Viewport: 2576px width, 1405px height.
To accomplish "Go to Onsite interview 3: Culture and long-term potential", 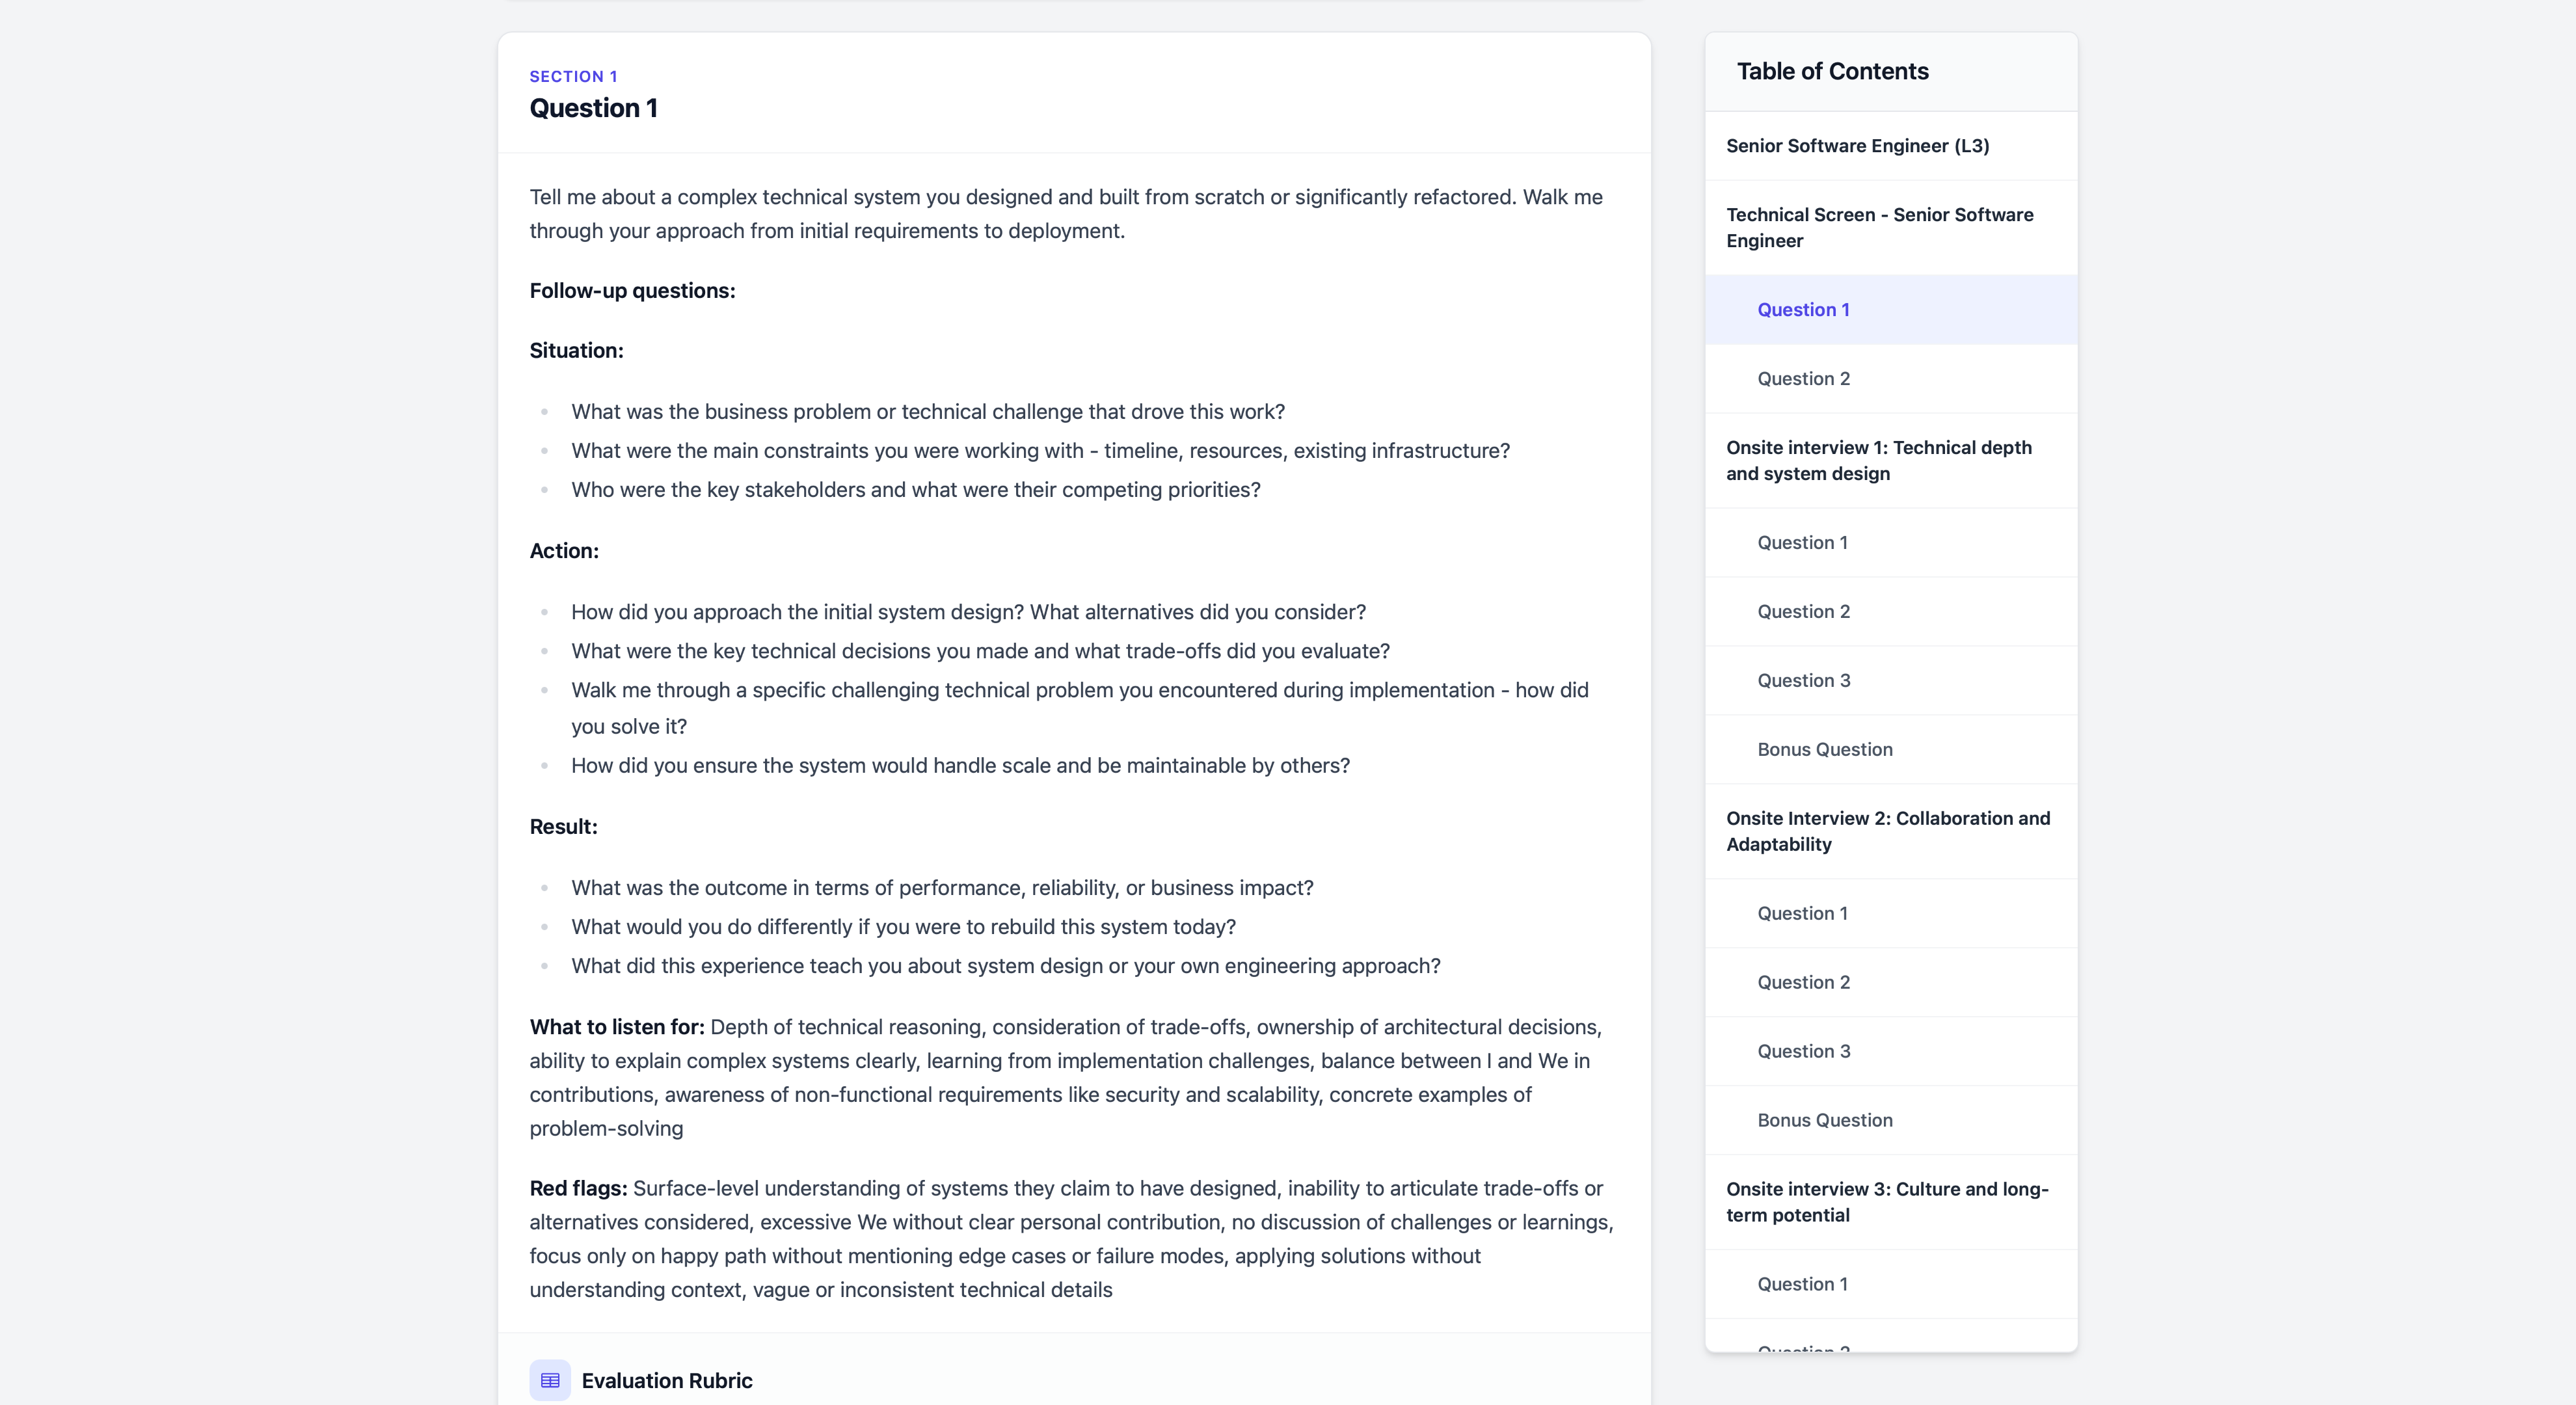I will tap(1886, 1202).
